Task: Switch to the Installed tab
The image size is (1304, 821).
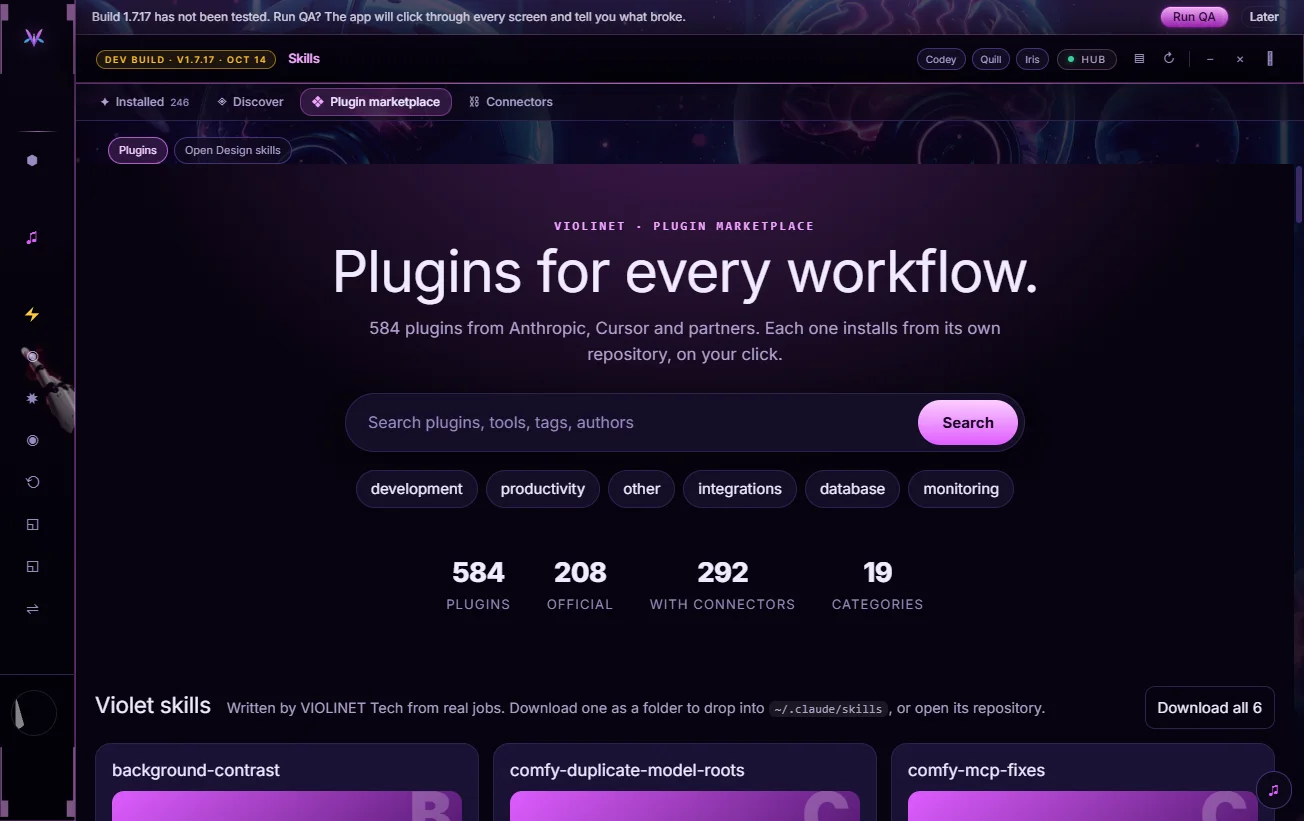Action: [x=144, y=102]
